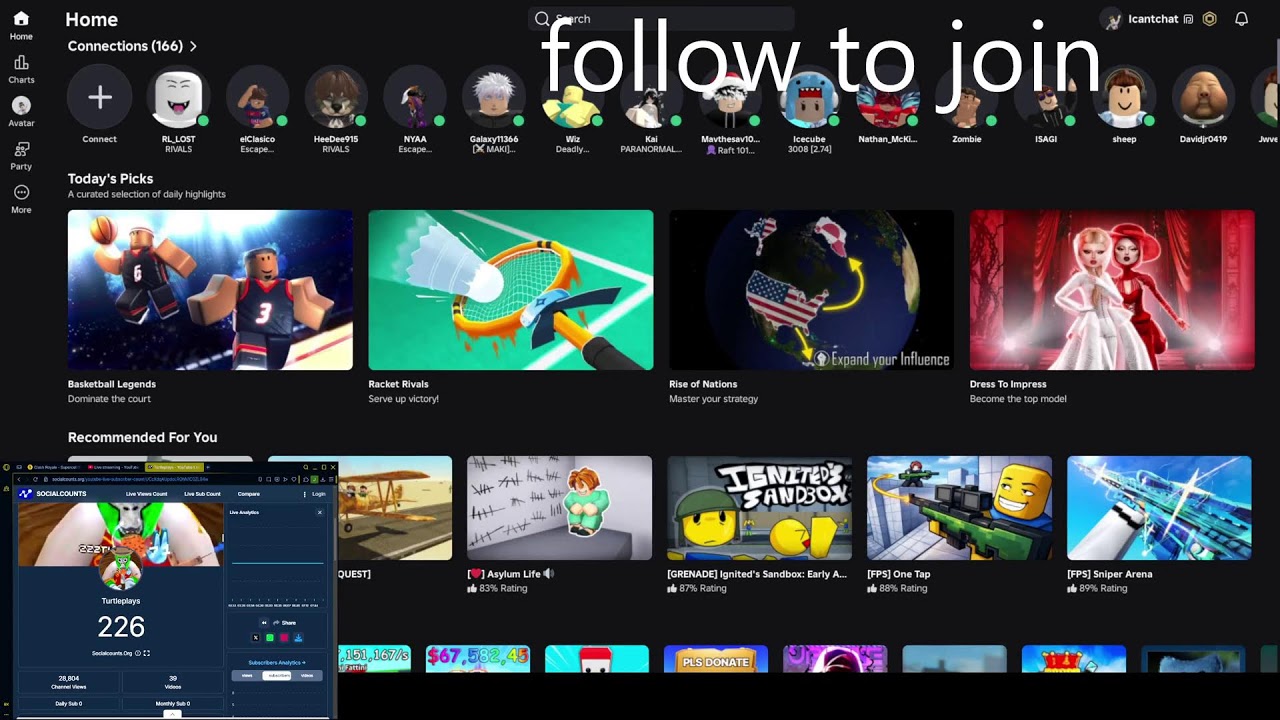Expand the Connections (166) list

[132, 46]
